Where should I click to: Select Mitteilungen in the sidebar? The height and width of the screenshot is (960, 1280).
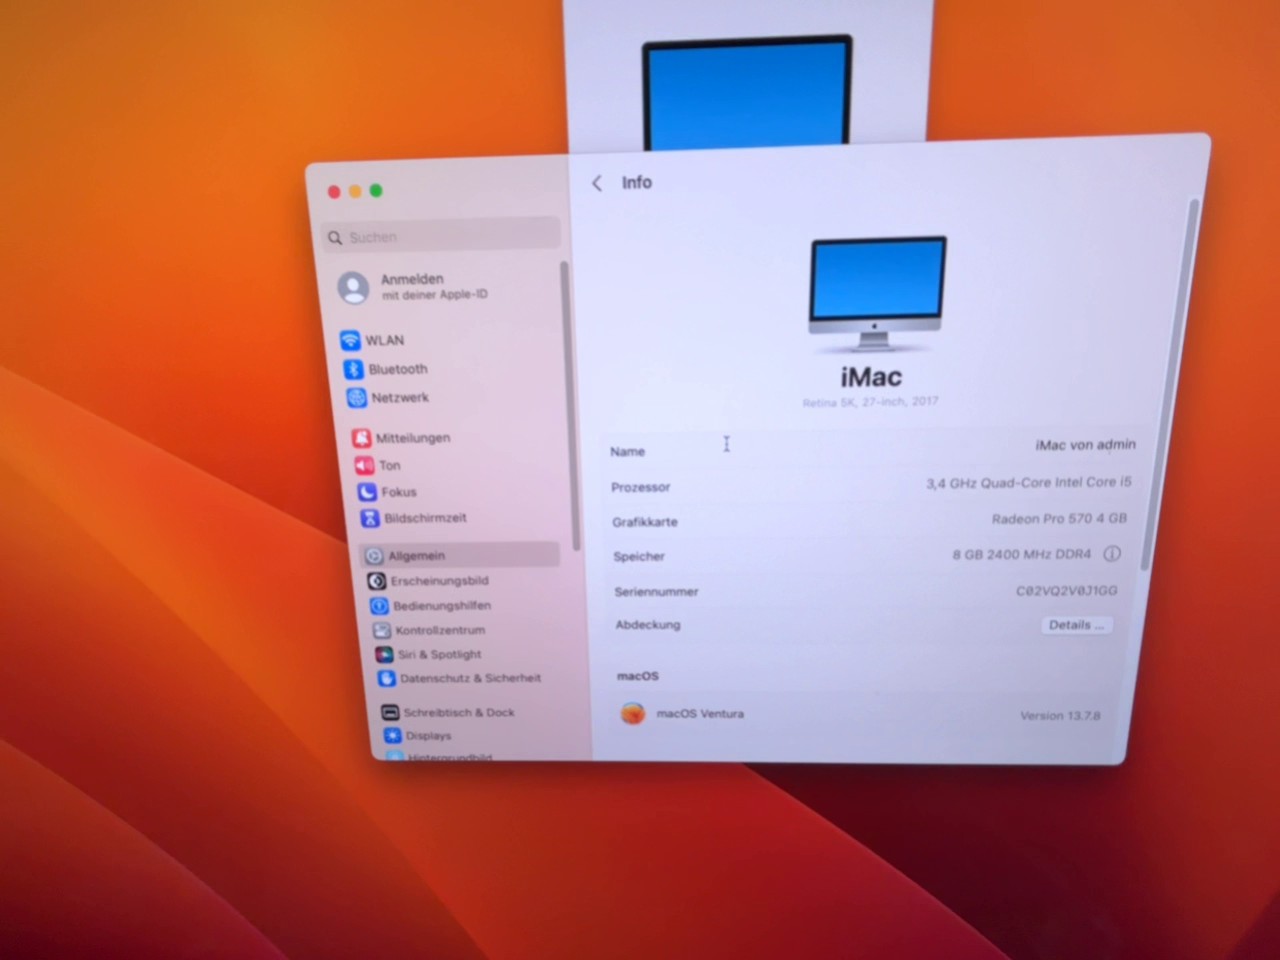413,438
